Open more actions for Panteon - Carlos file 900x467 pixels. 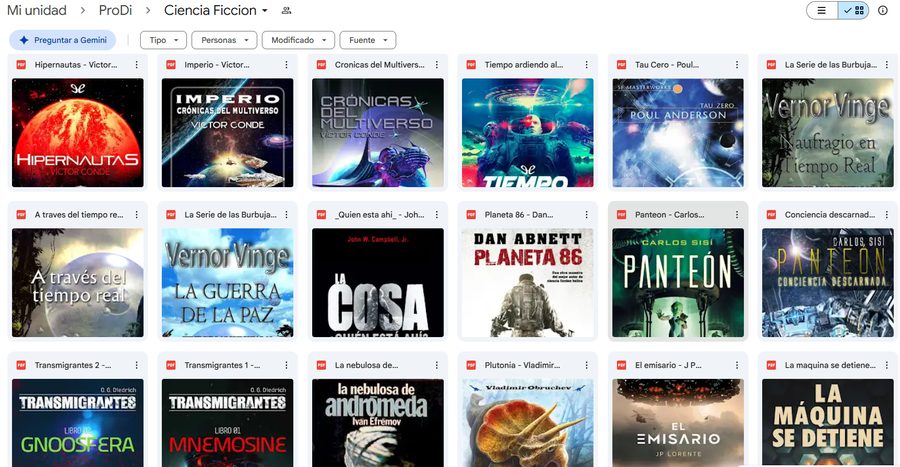click(737, 215)
